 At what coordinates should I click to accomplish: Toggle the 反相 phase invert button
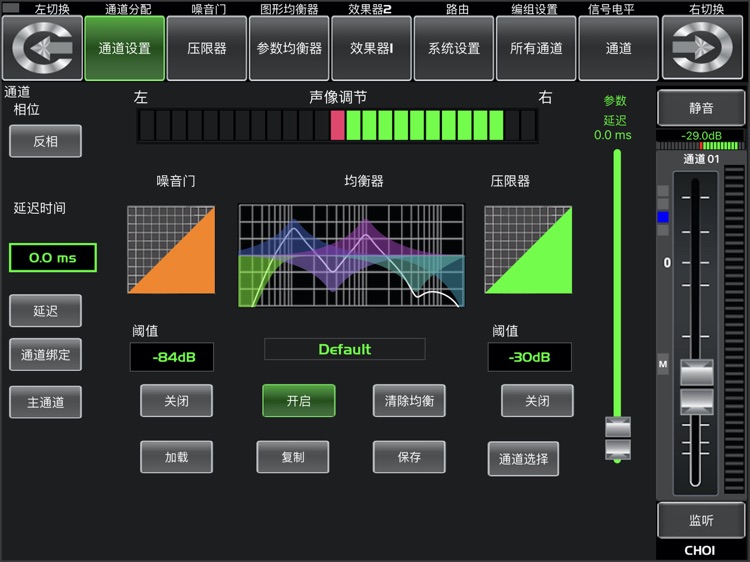coord(45,141)
